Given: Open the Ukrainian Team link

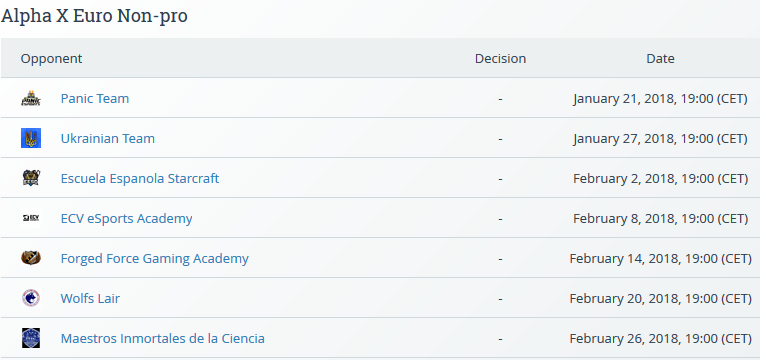Looking at the screenshot, I should click(108, 139).
